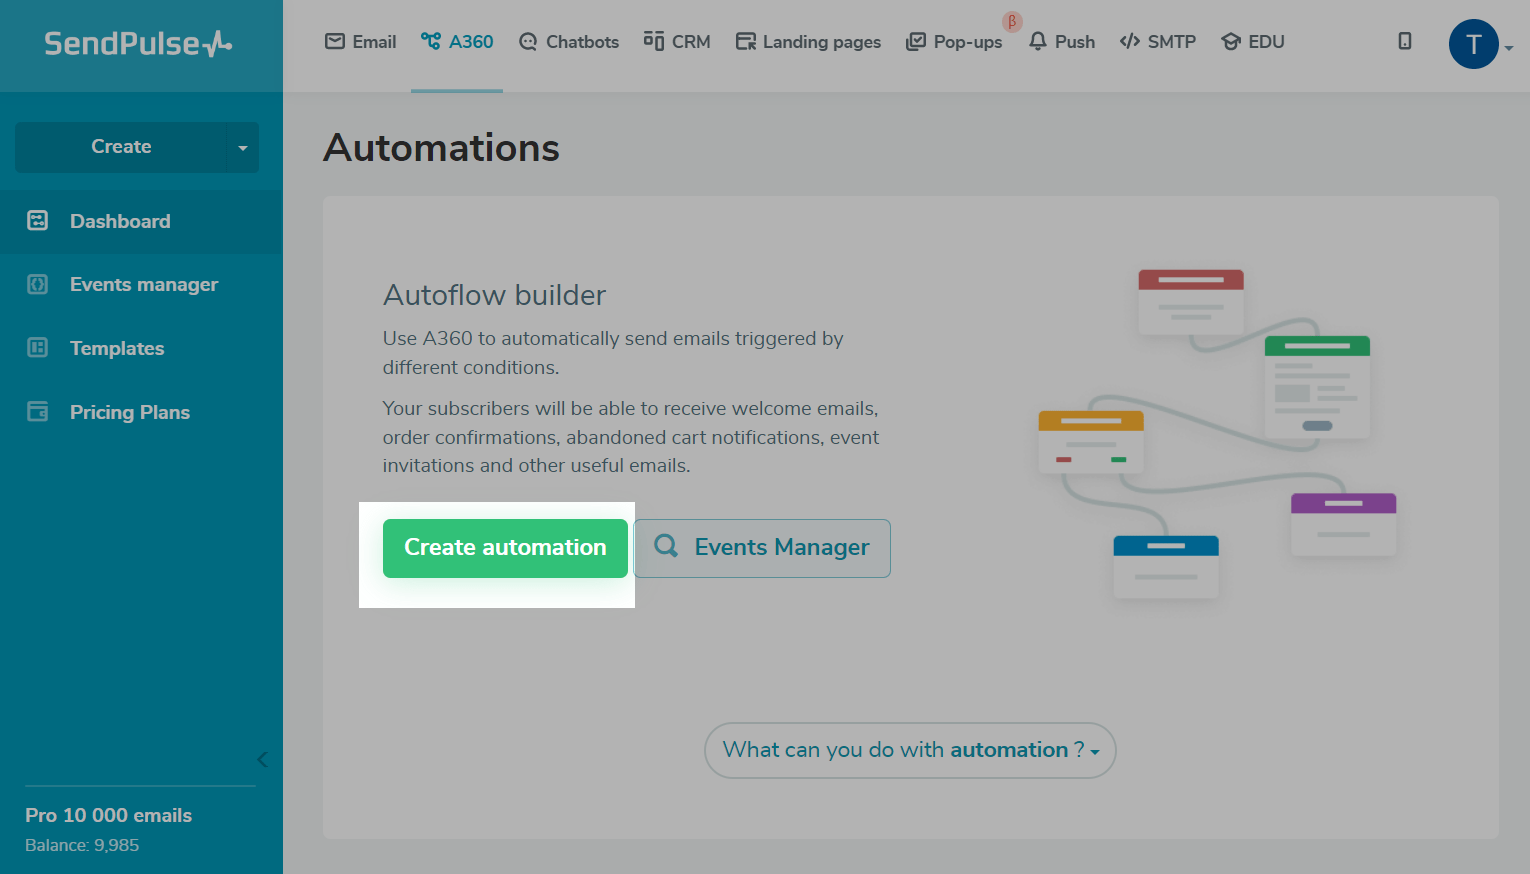
Task: Expand 'What can you do with automation?'
Action: click(910, 750)
